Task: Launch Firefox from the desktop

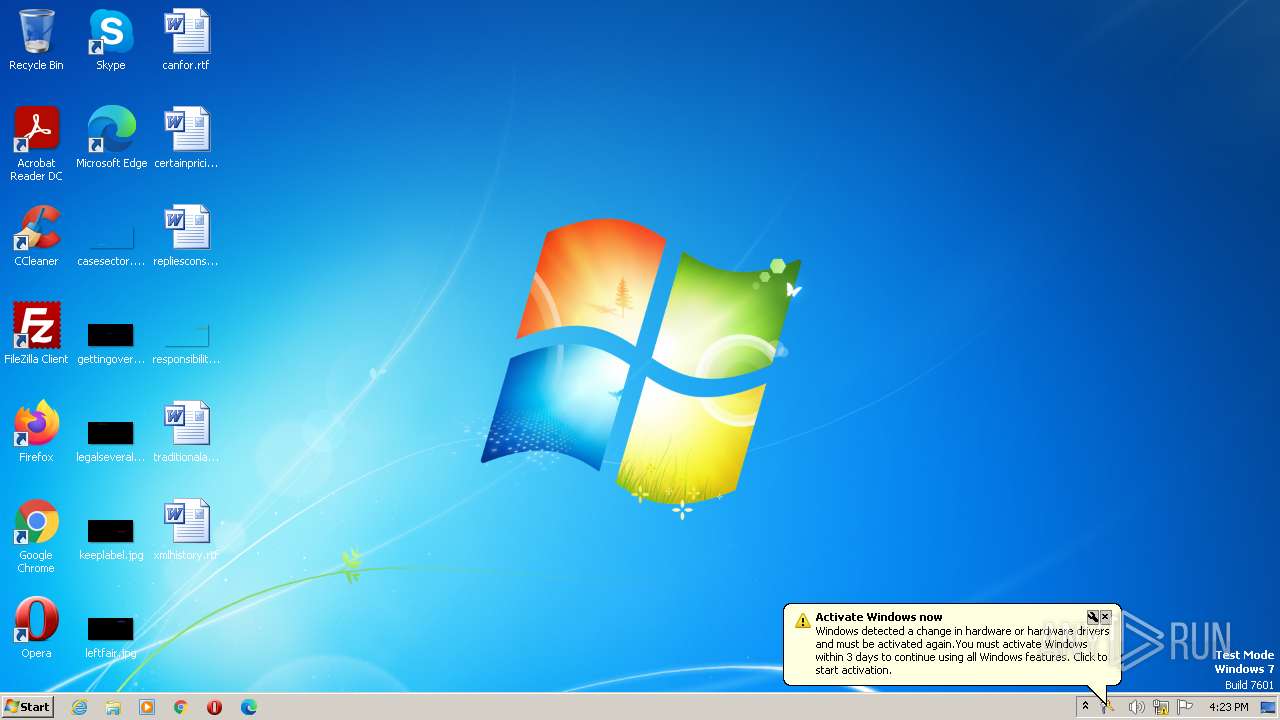Action: point(36,431)
